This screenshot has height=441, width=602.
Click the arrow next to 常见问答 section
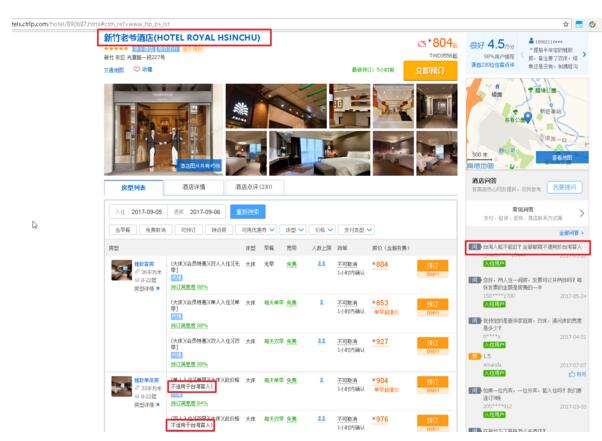583,214
